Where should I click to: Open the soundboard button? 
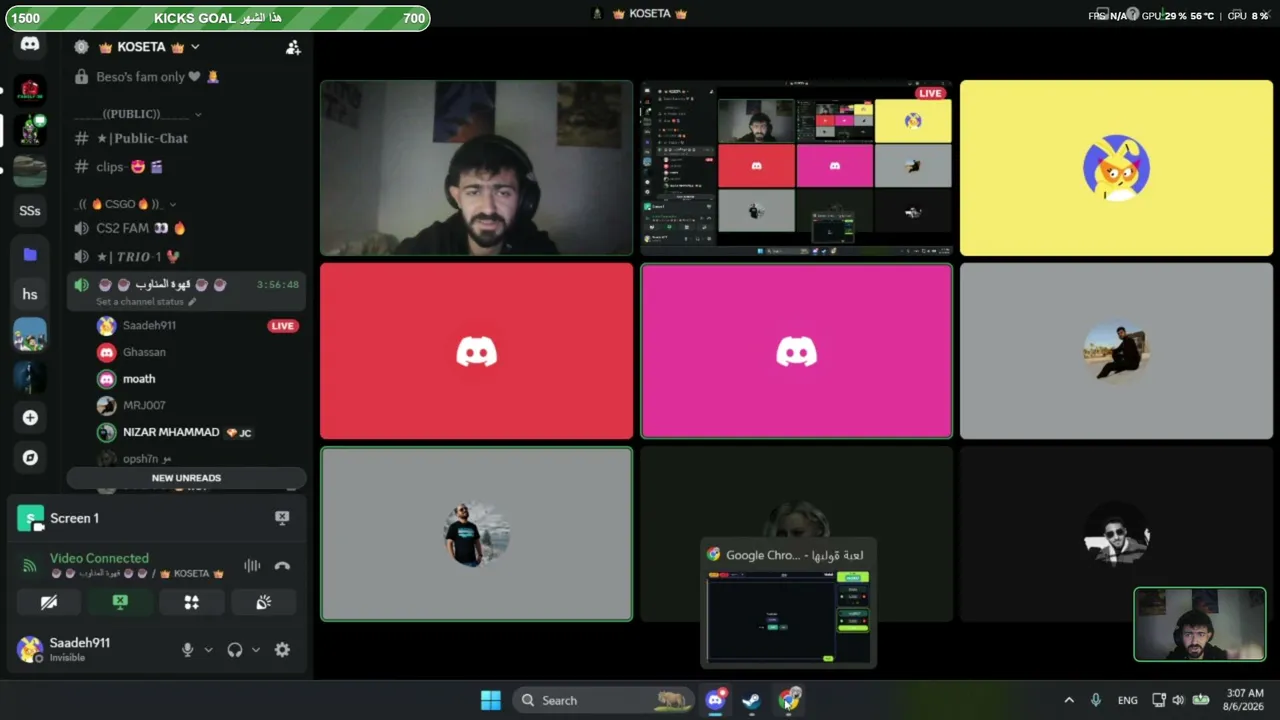click(264, 602)
